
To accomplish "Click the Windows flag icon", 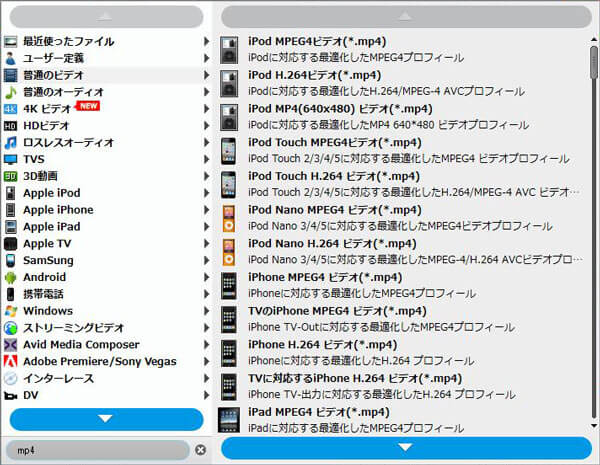I will pos(11,311).
